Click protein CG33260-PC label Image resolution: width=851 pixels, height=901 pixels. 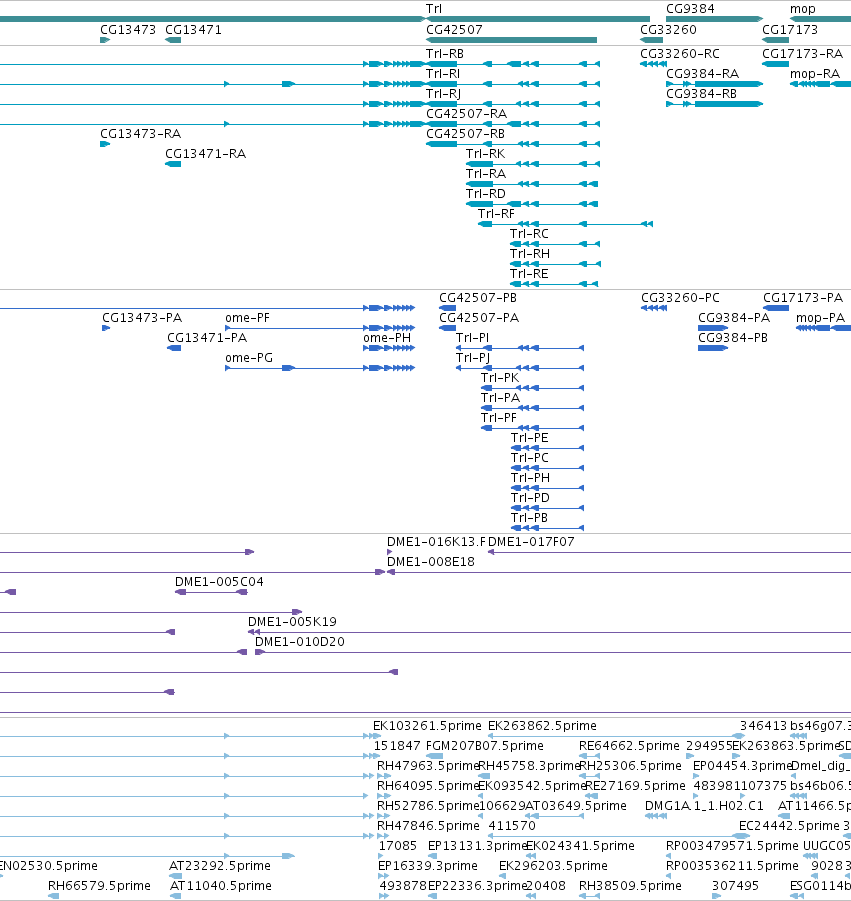(x=680, y=298)
